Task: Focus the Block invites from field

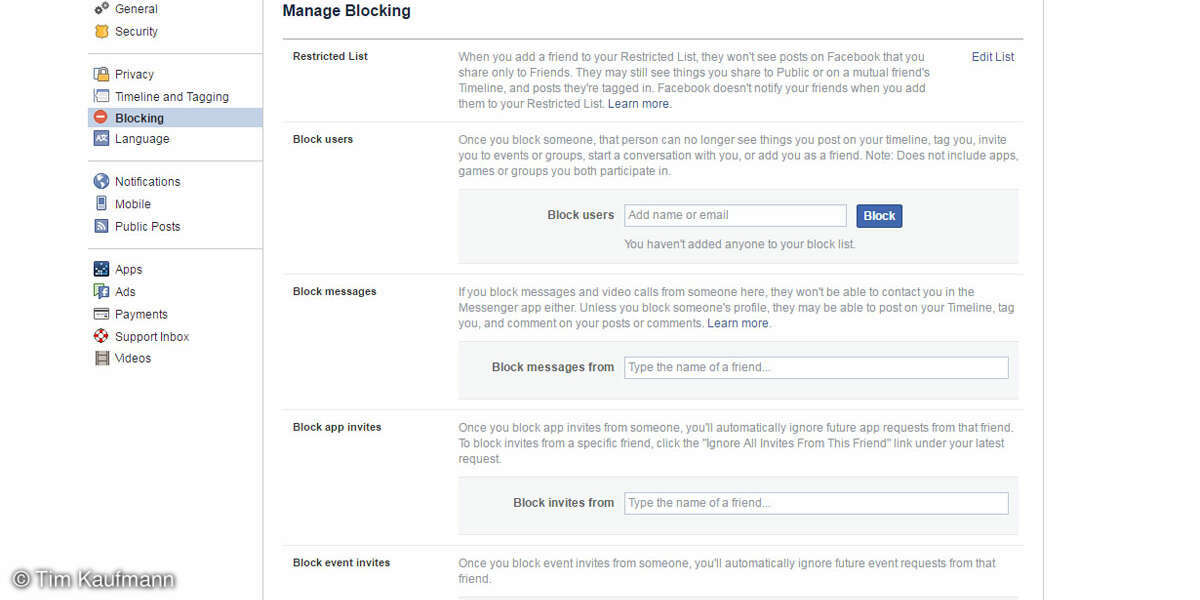Action: coord(816,503)
